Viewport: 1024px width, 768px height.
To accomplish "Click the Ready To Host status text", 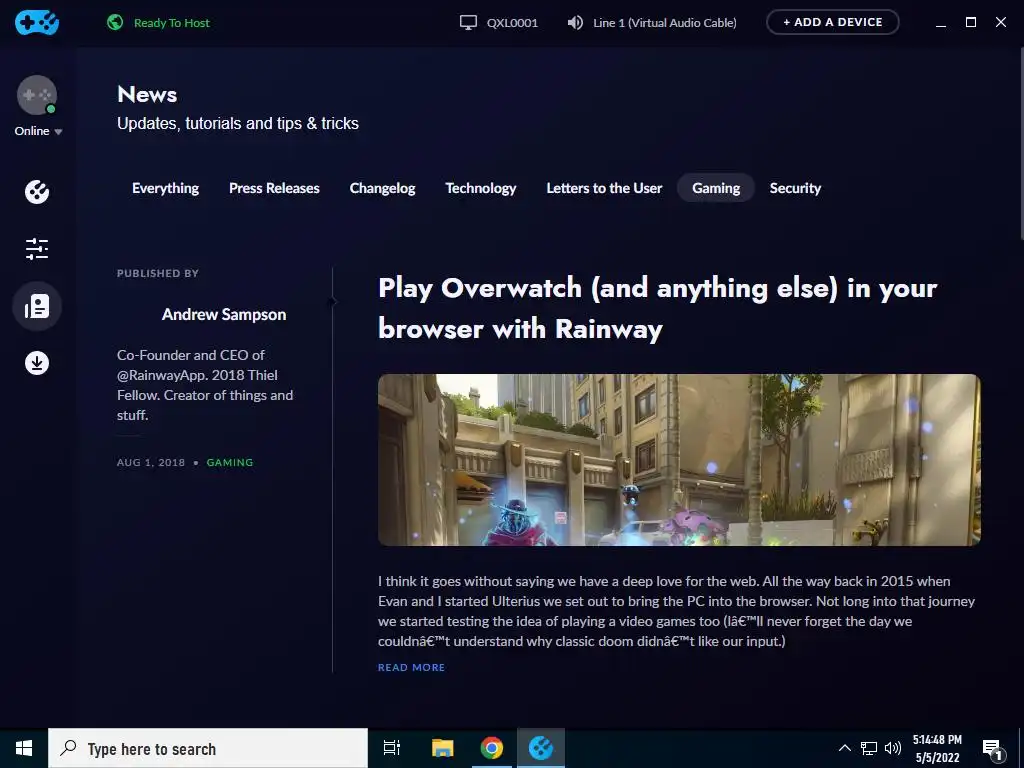I will pos(172,23).
